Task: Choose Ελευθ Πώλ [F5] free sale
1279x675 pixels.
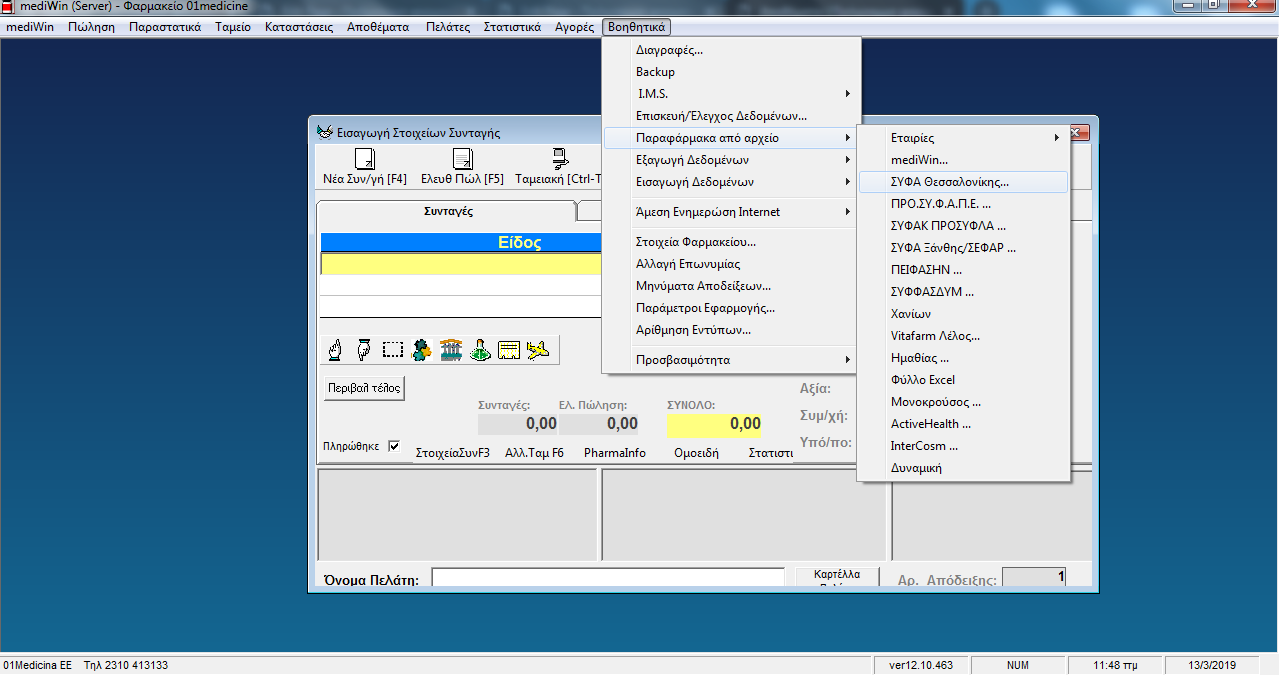Action: (462, 167)
